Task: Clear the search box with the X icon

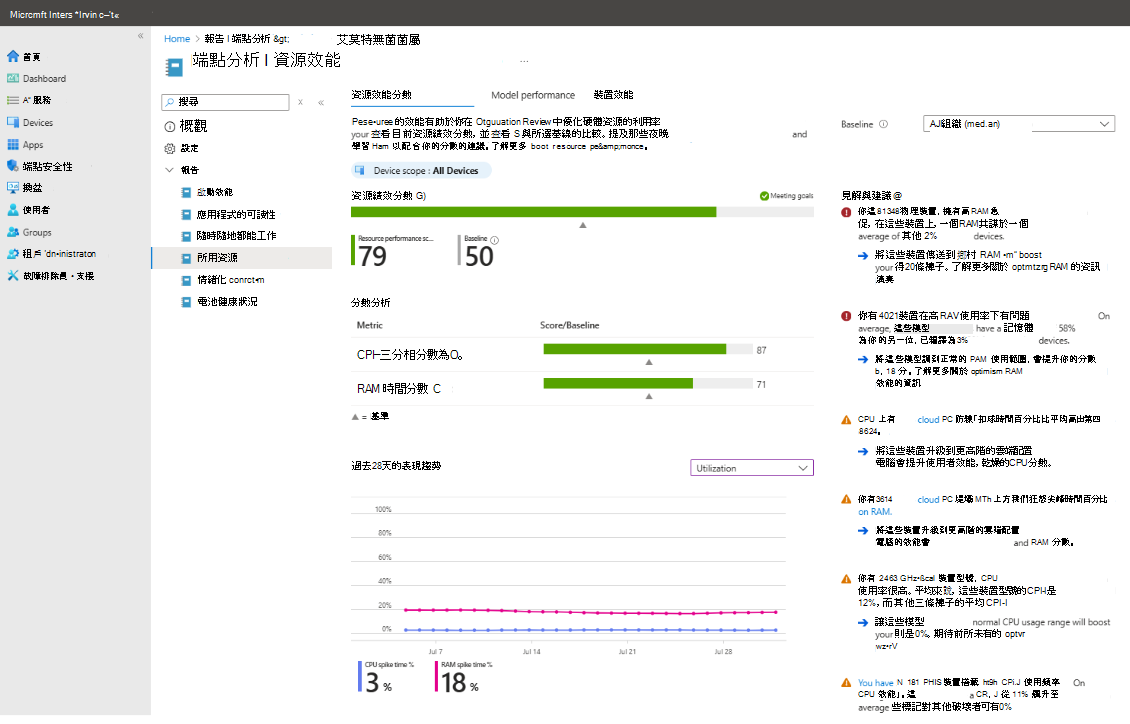Action: (x=301, y=102)
